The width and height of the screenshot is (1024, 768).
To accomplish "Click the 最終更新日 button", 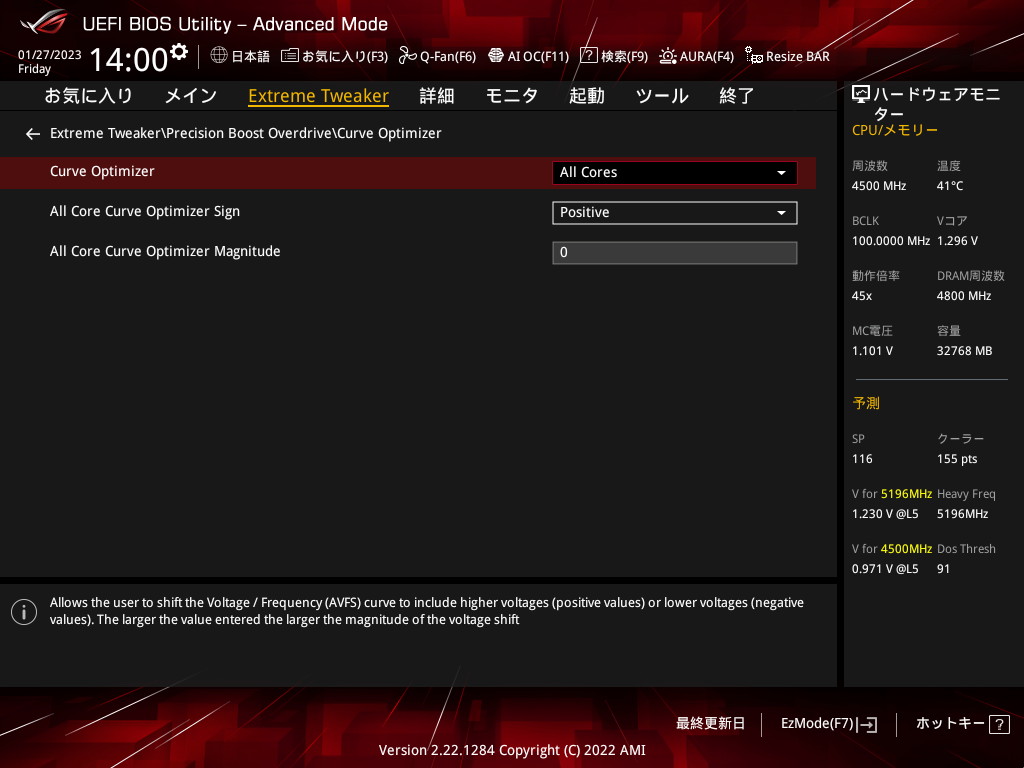I will tap(711, 724).
